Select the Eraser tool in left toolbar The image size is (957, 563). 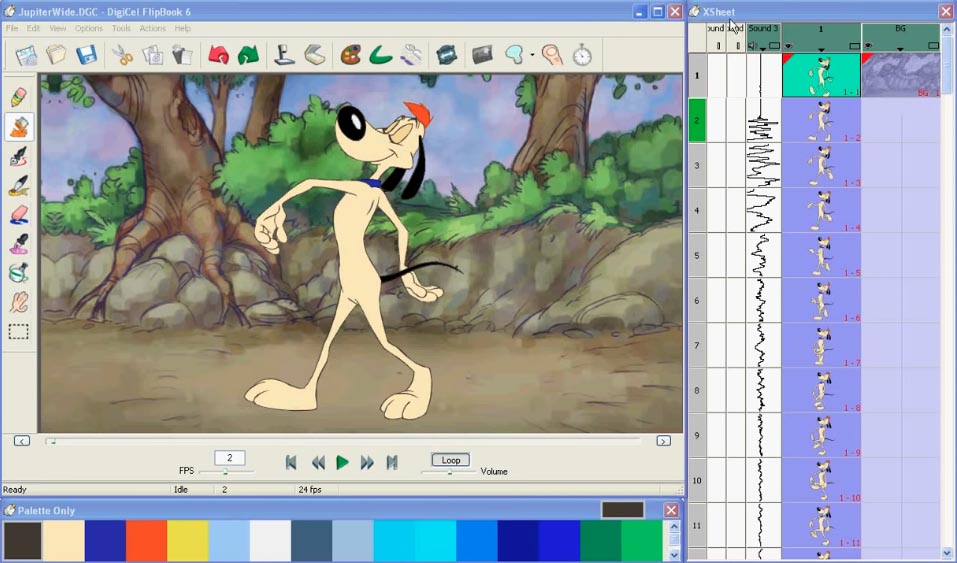point(18,215)
